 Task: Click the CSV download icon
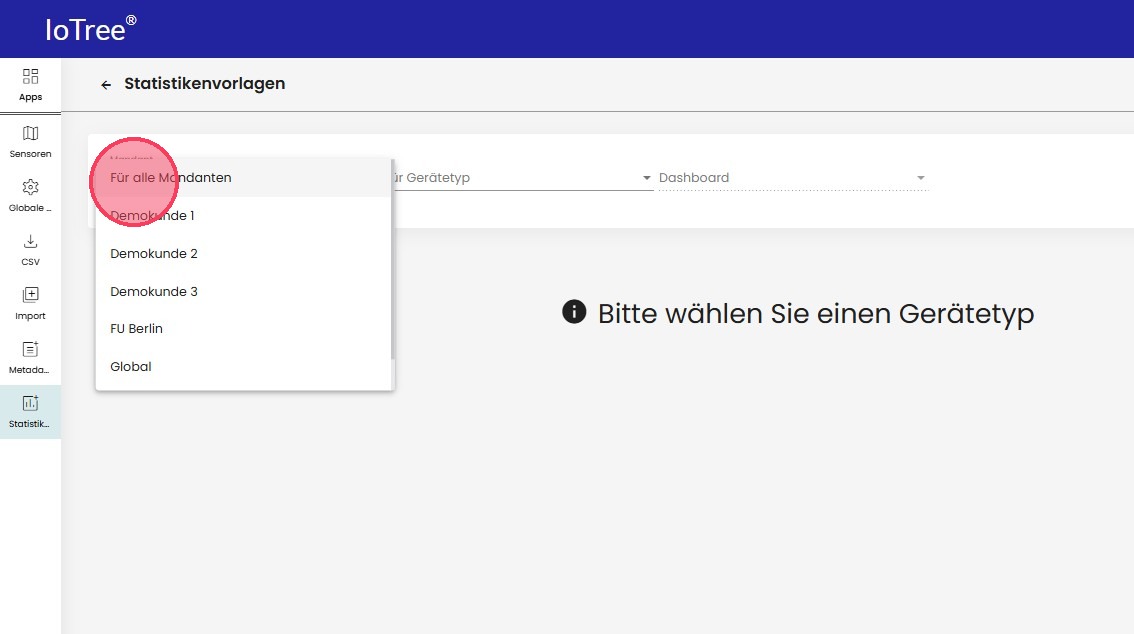(x=30, y=242)
